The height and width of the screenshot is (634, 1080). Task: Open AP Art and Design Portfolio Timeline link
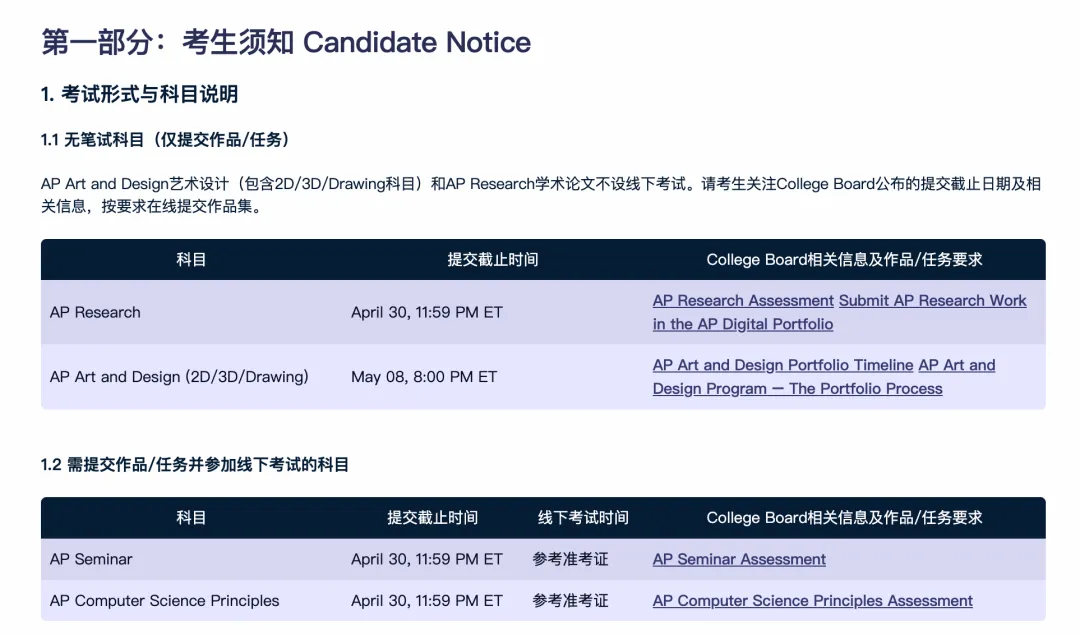point(783,366)
